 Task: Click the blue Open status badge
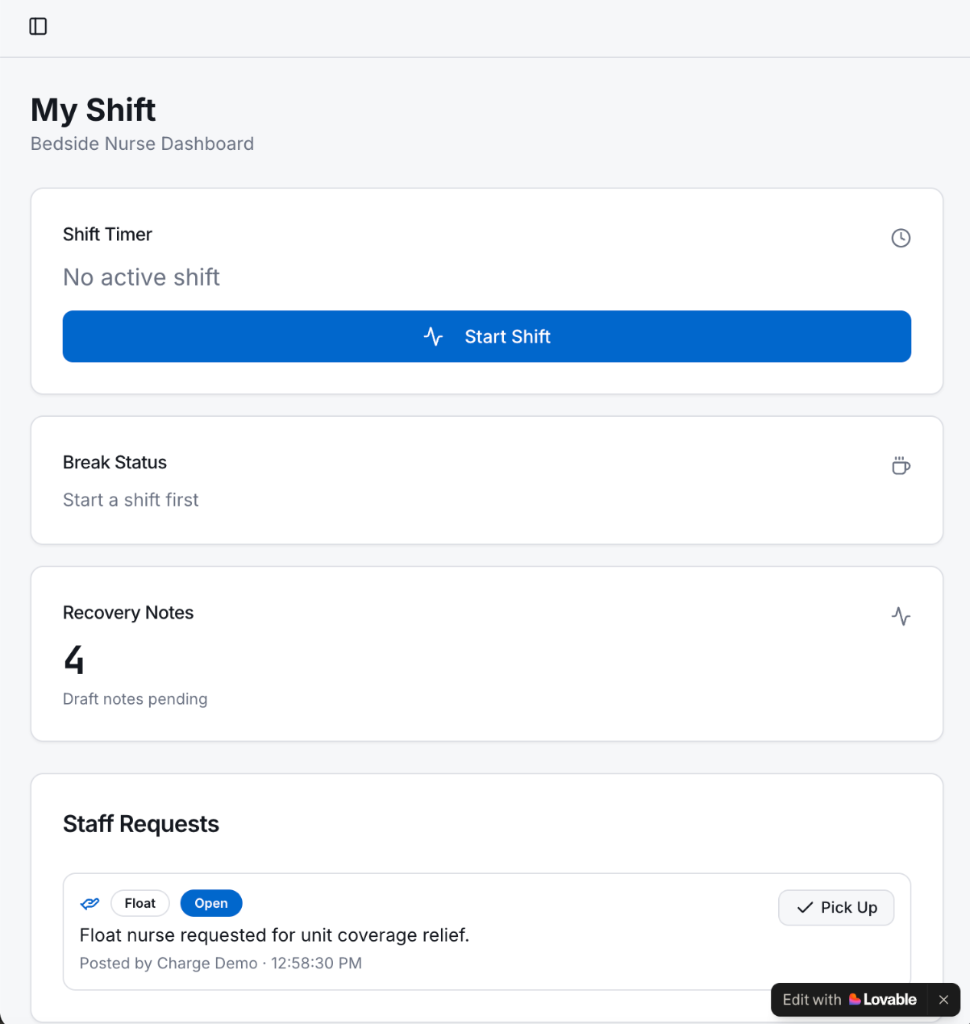pyautogui.click(x=211, y=904)
